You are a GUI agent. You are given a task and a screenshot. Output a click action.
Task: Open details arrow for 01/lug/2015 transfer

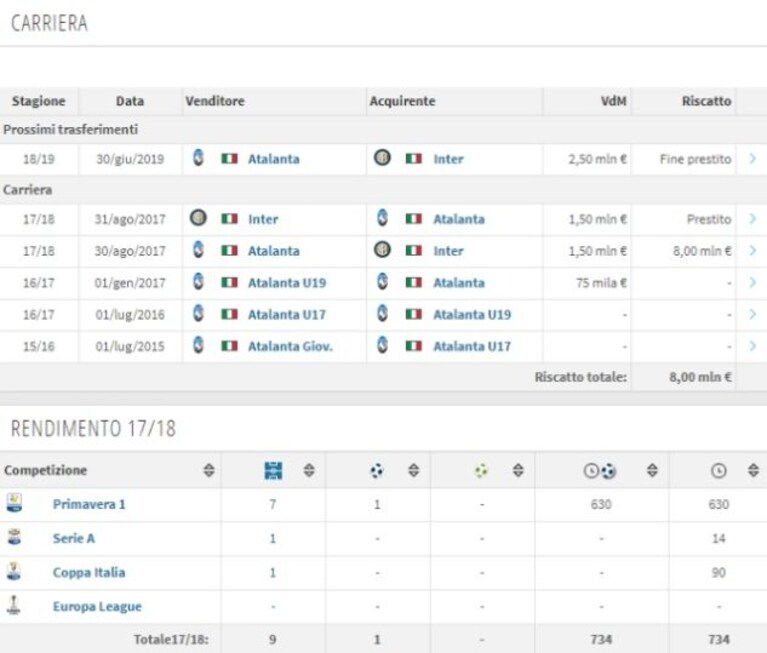[x=753, y=346]
